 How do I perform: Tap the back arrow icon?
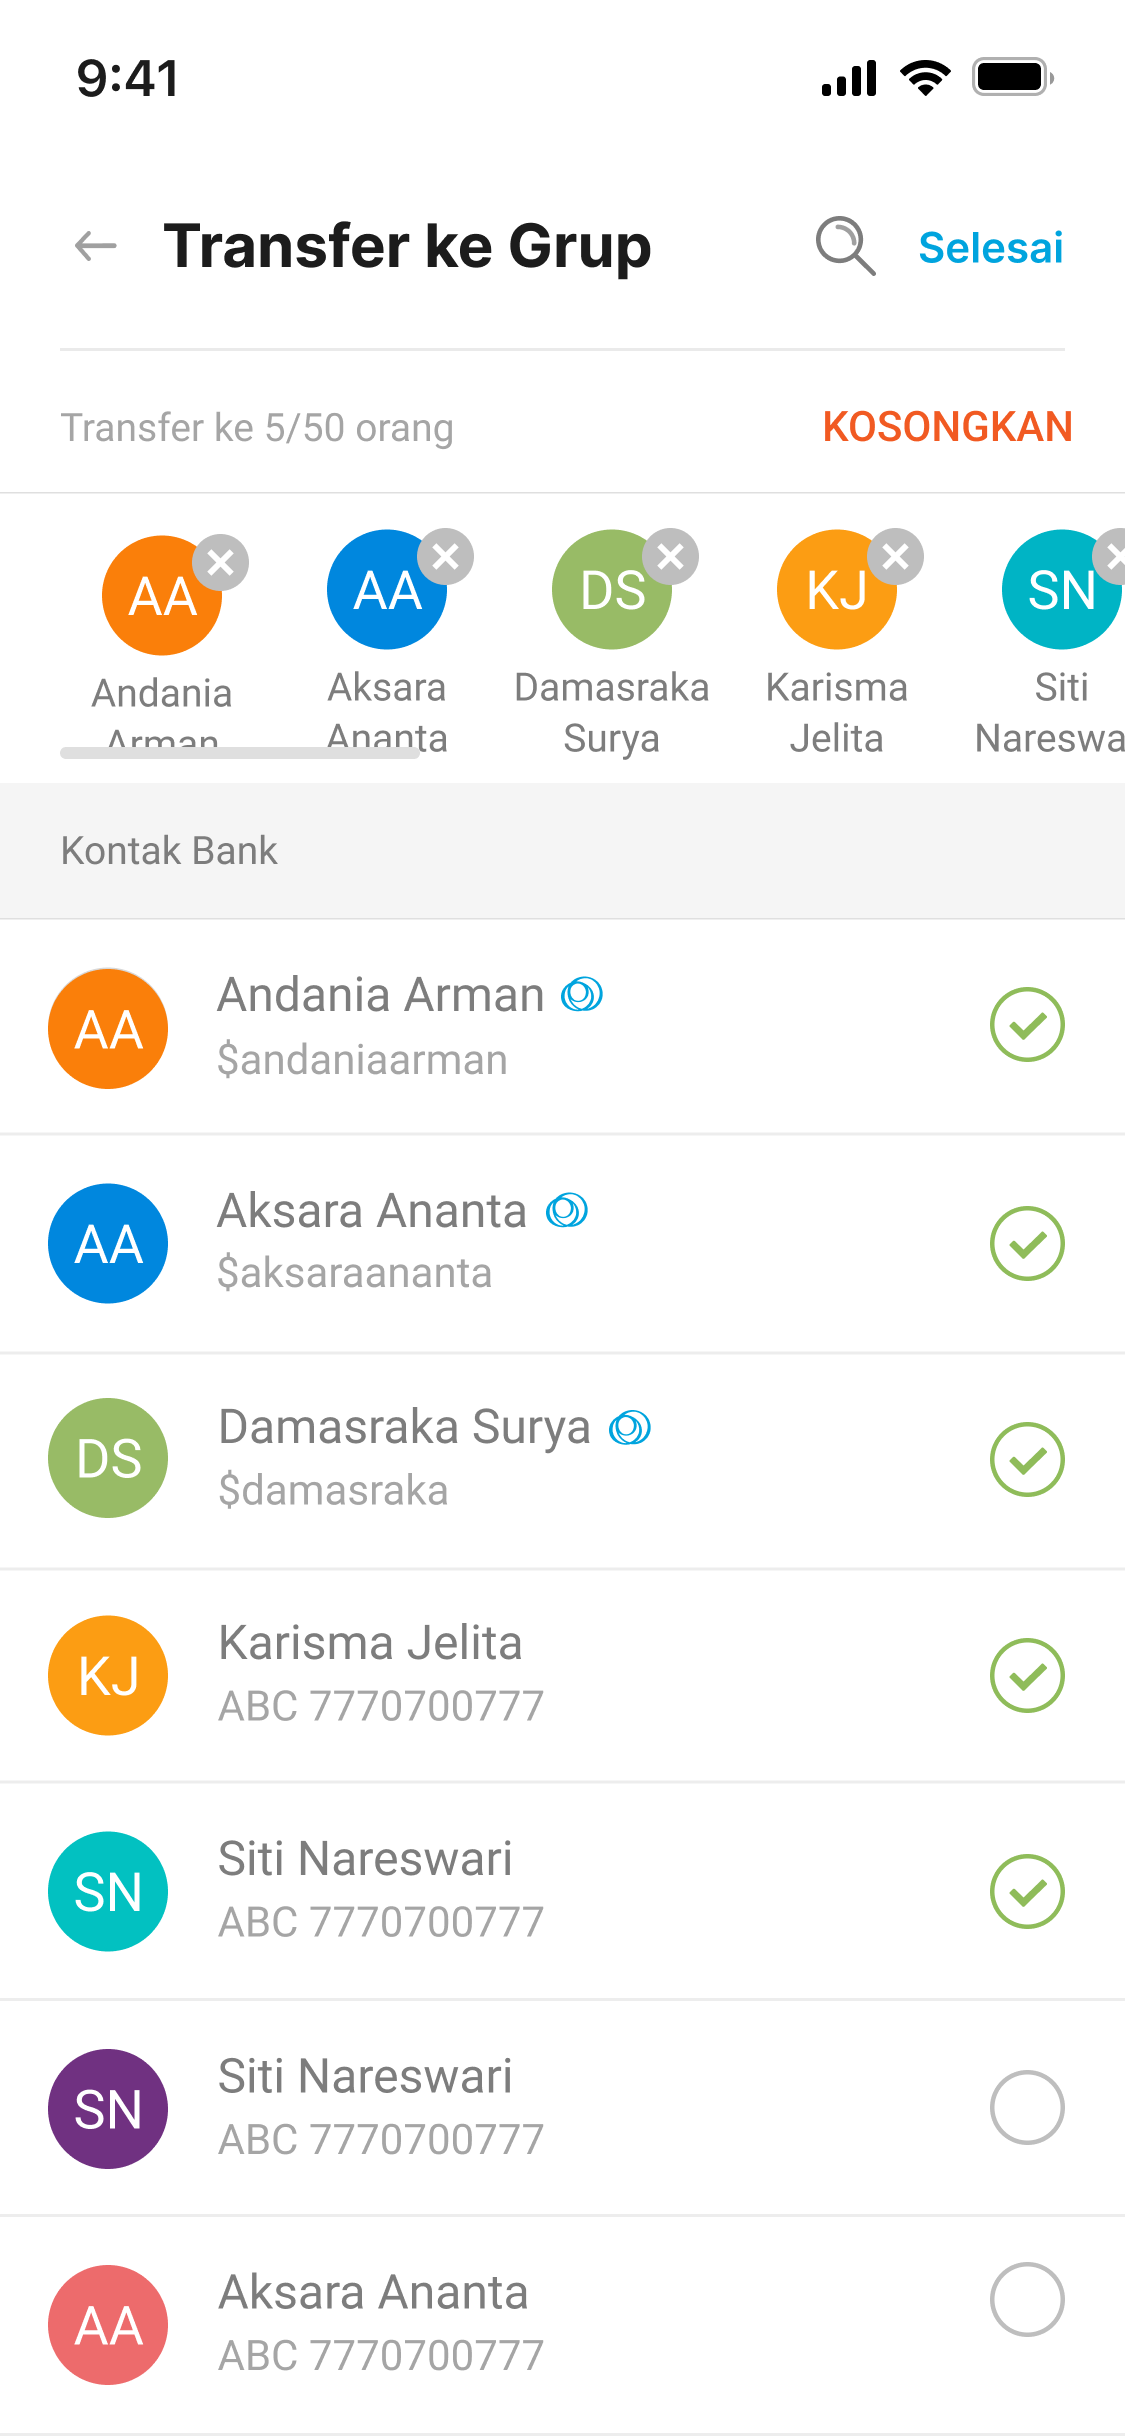coord(96,246)
